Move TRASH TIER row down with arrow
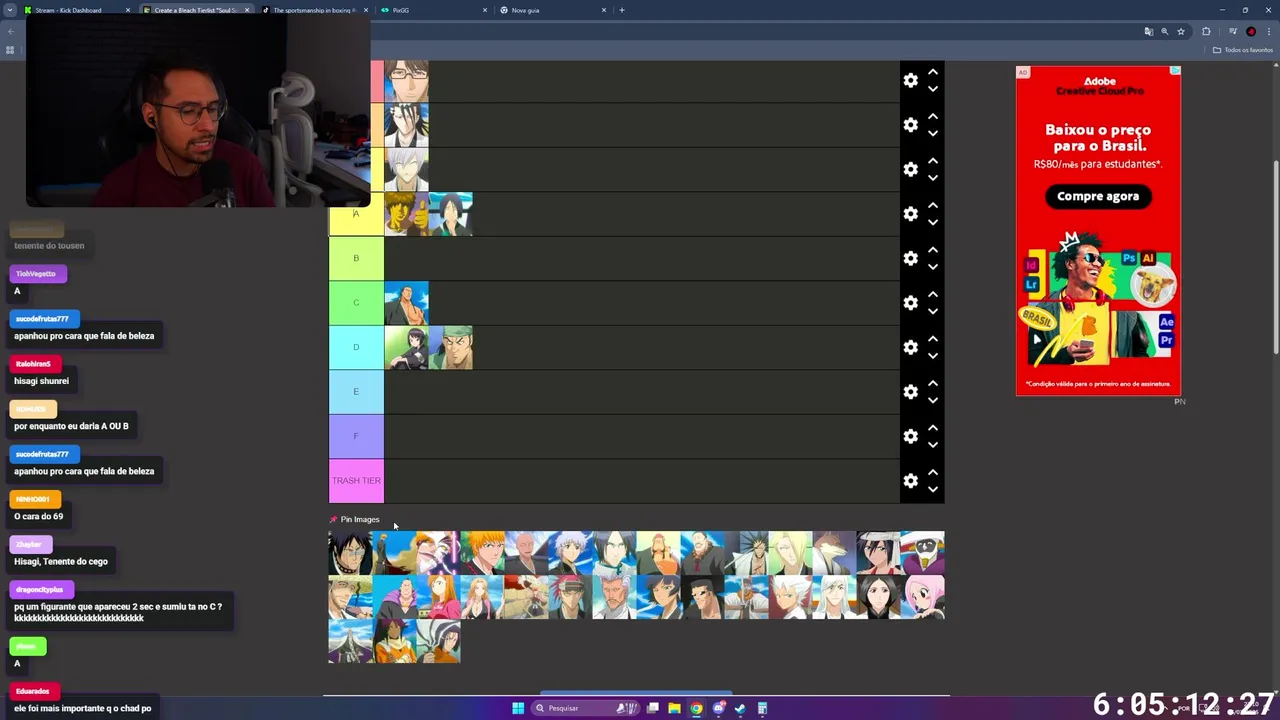 [932, 489]
